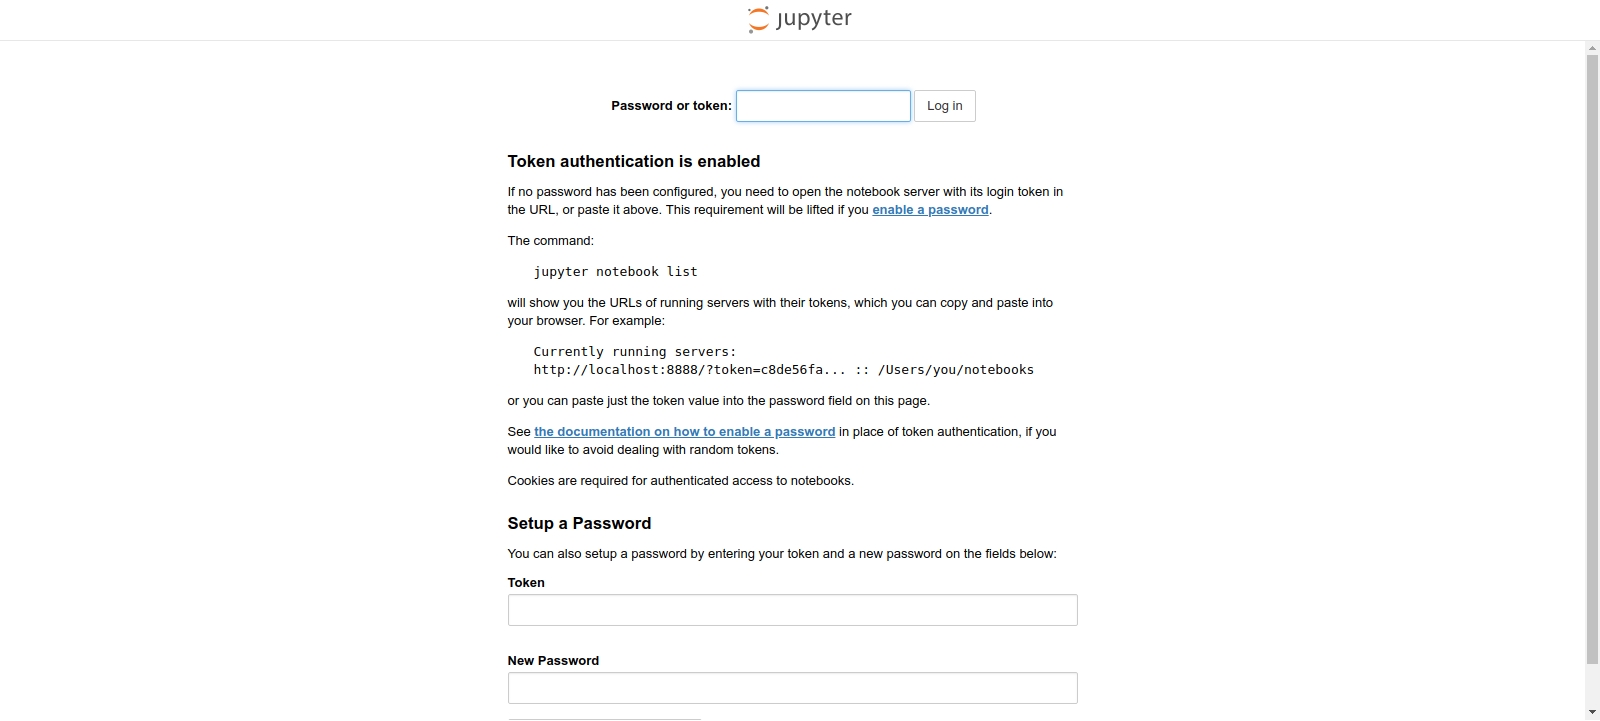Image resolution: width=1600 pixels, height=721 pixels.
Task: Focus the Password or token field
Action: pyautogui.click(x=823, y=106)
